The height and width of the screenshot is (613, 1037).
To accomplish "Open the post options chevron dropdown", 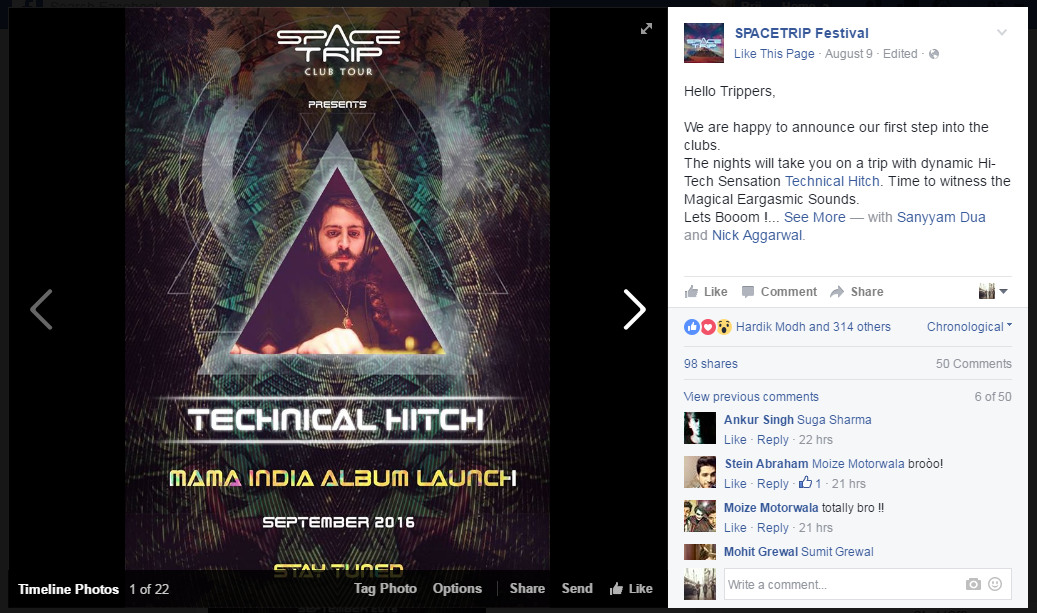I will click(1002, 32).
